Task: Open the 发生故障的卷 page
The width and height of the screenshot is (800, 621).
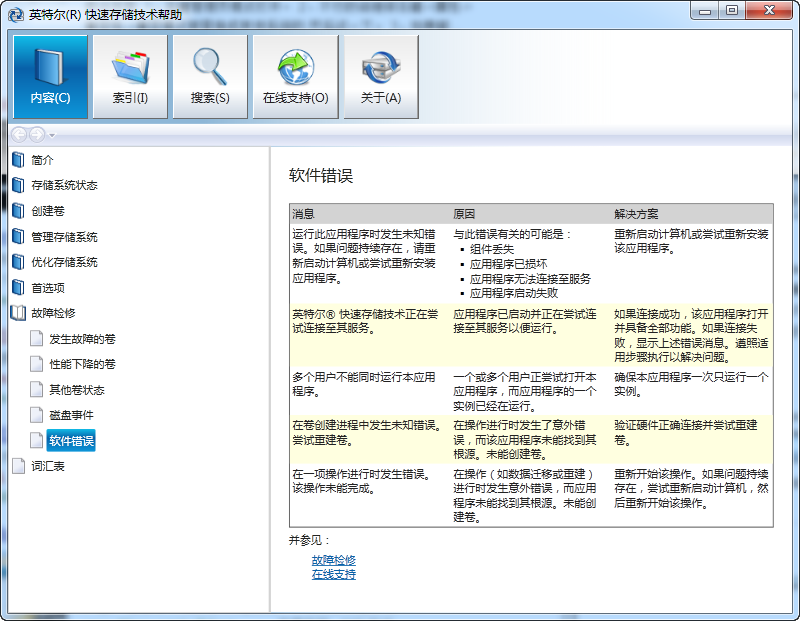Action: click(x=82, y=339)
